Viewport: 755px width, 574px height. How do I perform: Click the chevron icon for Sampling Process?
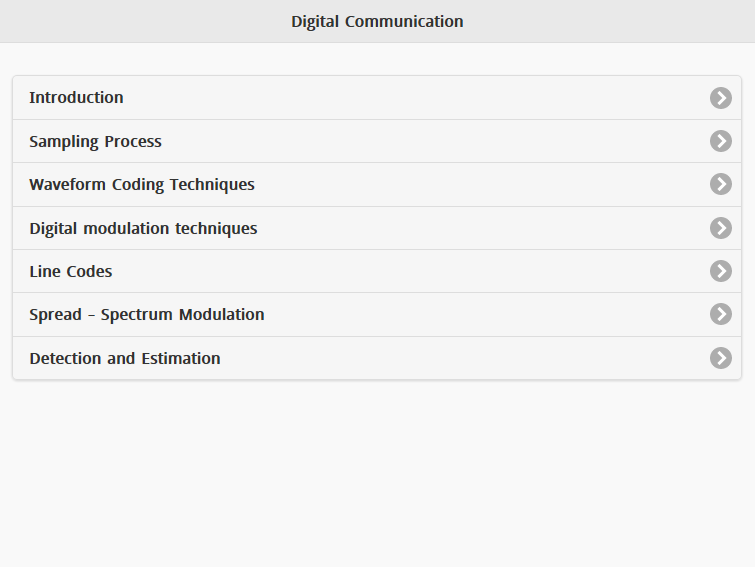721,141
